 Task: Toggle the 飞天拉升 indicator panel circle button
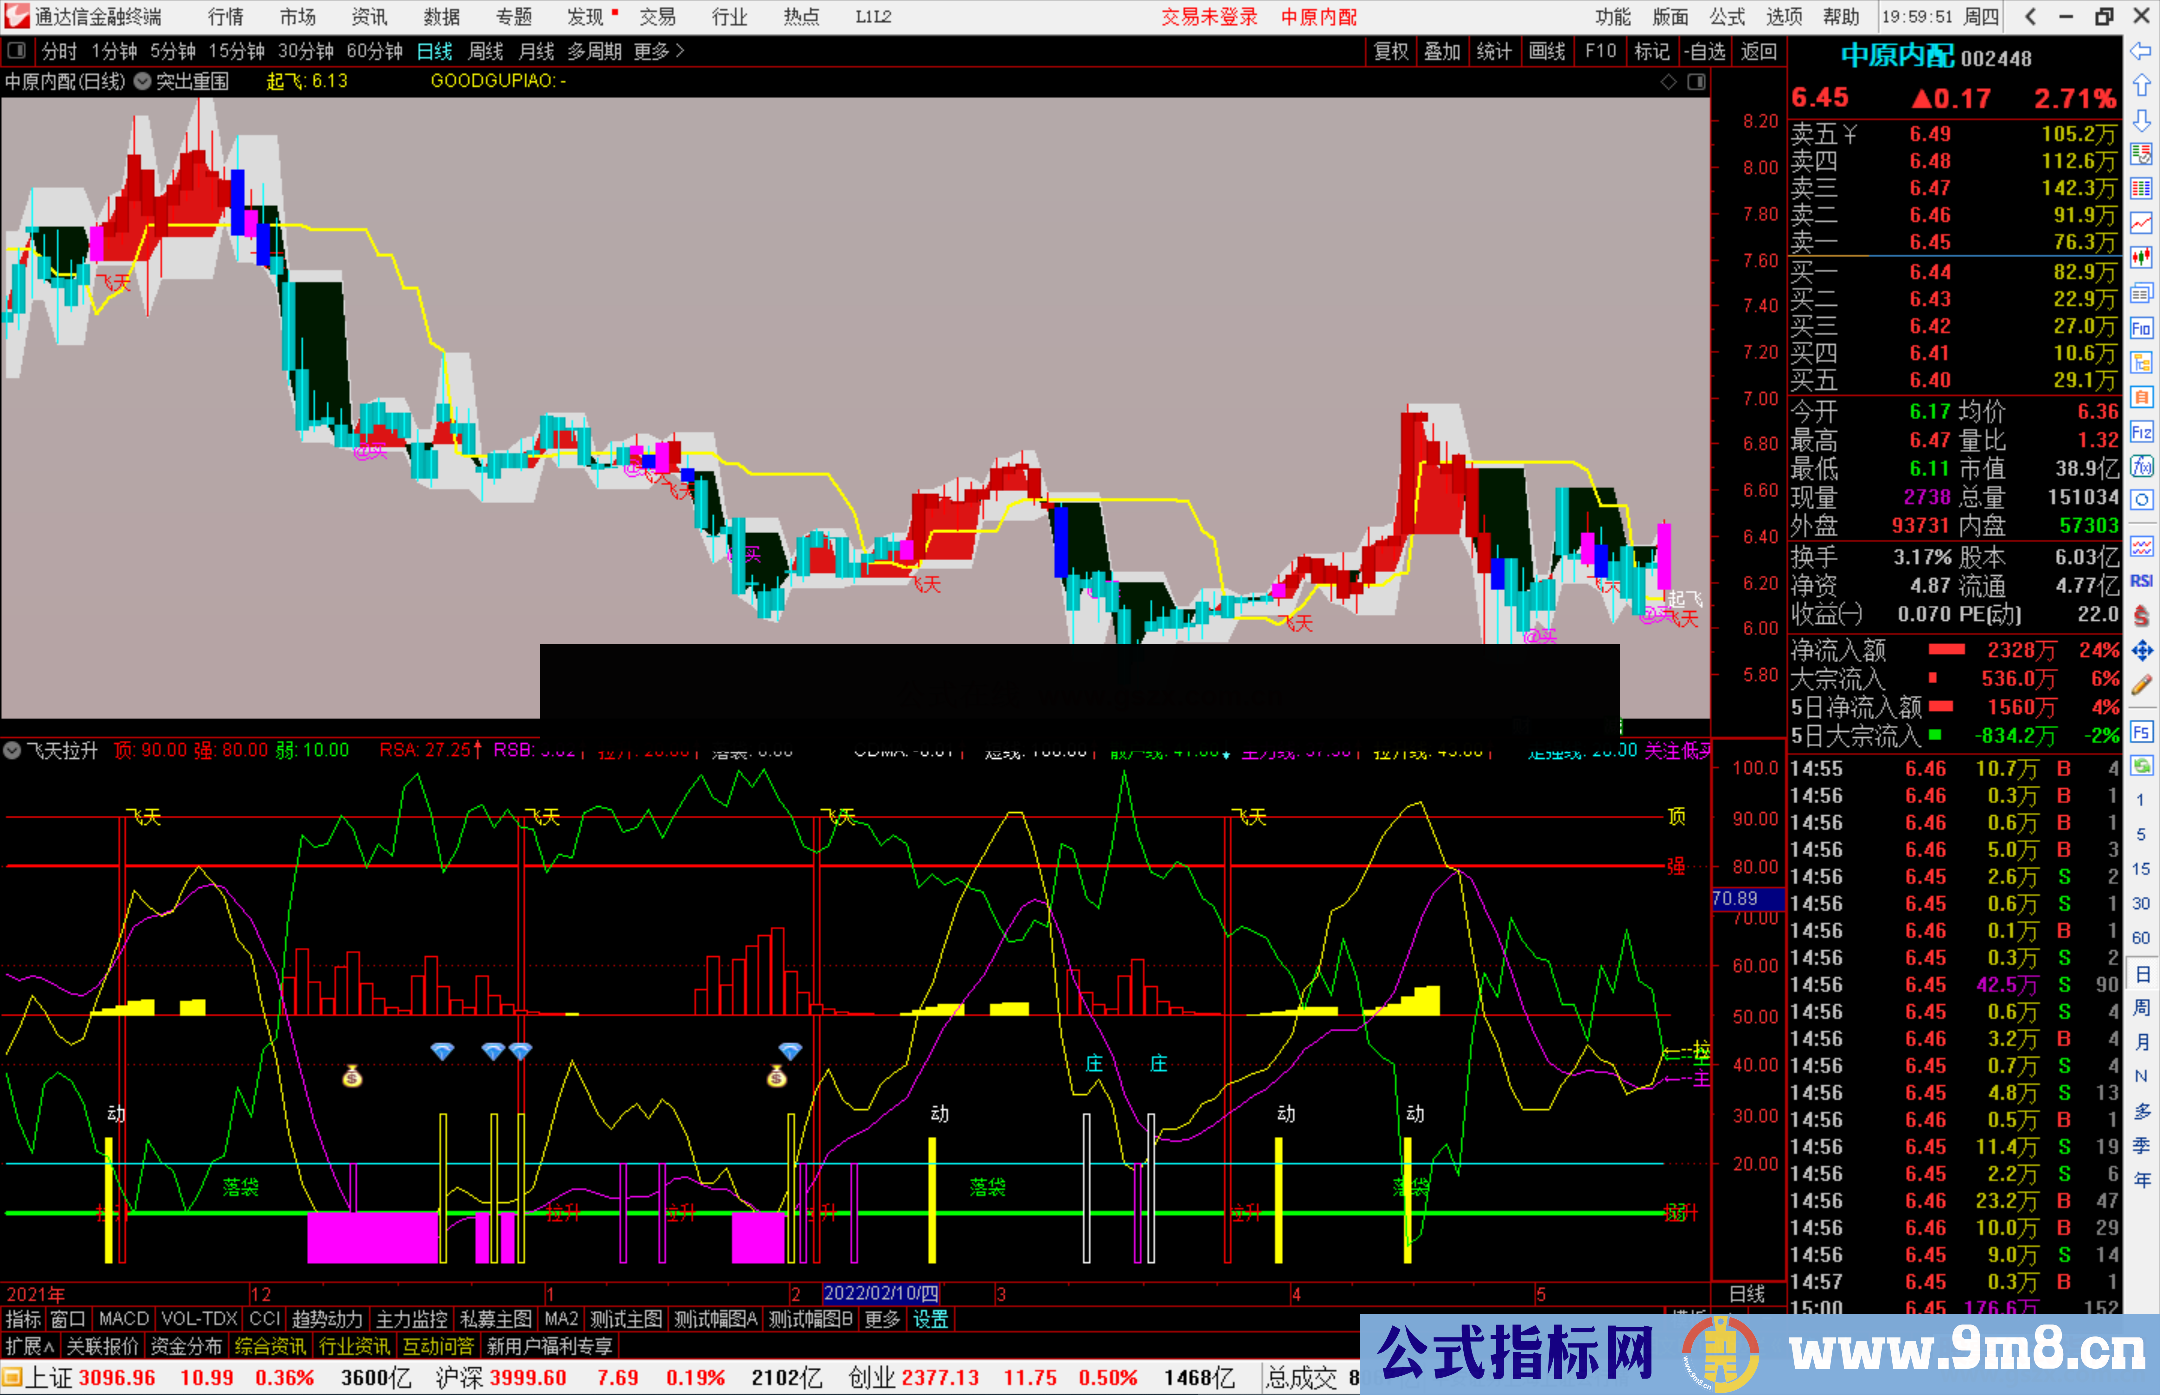[13, 750]
